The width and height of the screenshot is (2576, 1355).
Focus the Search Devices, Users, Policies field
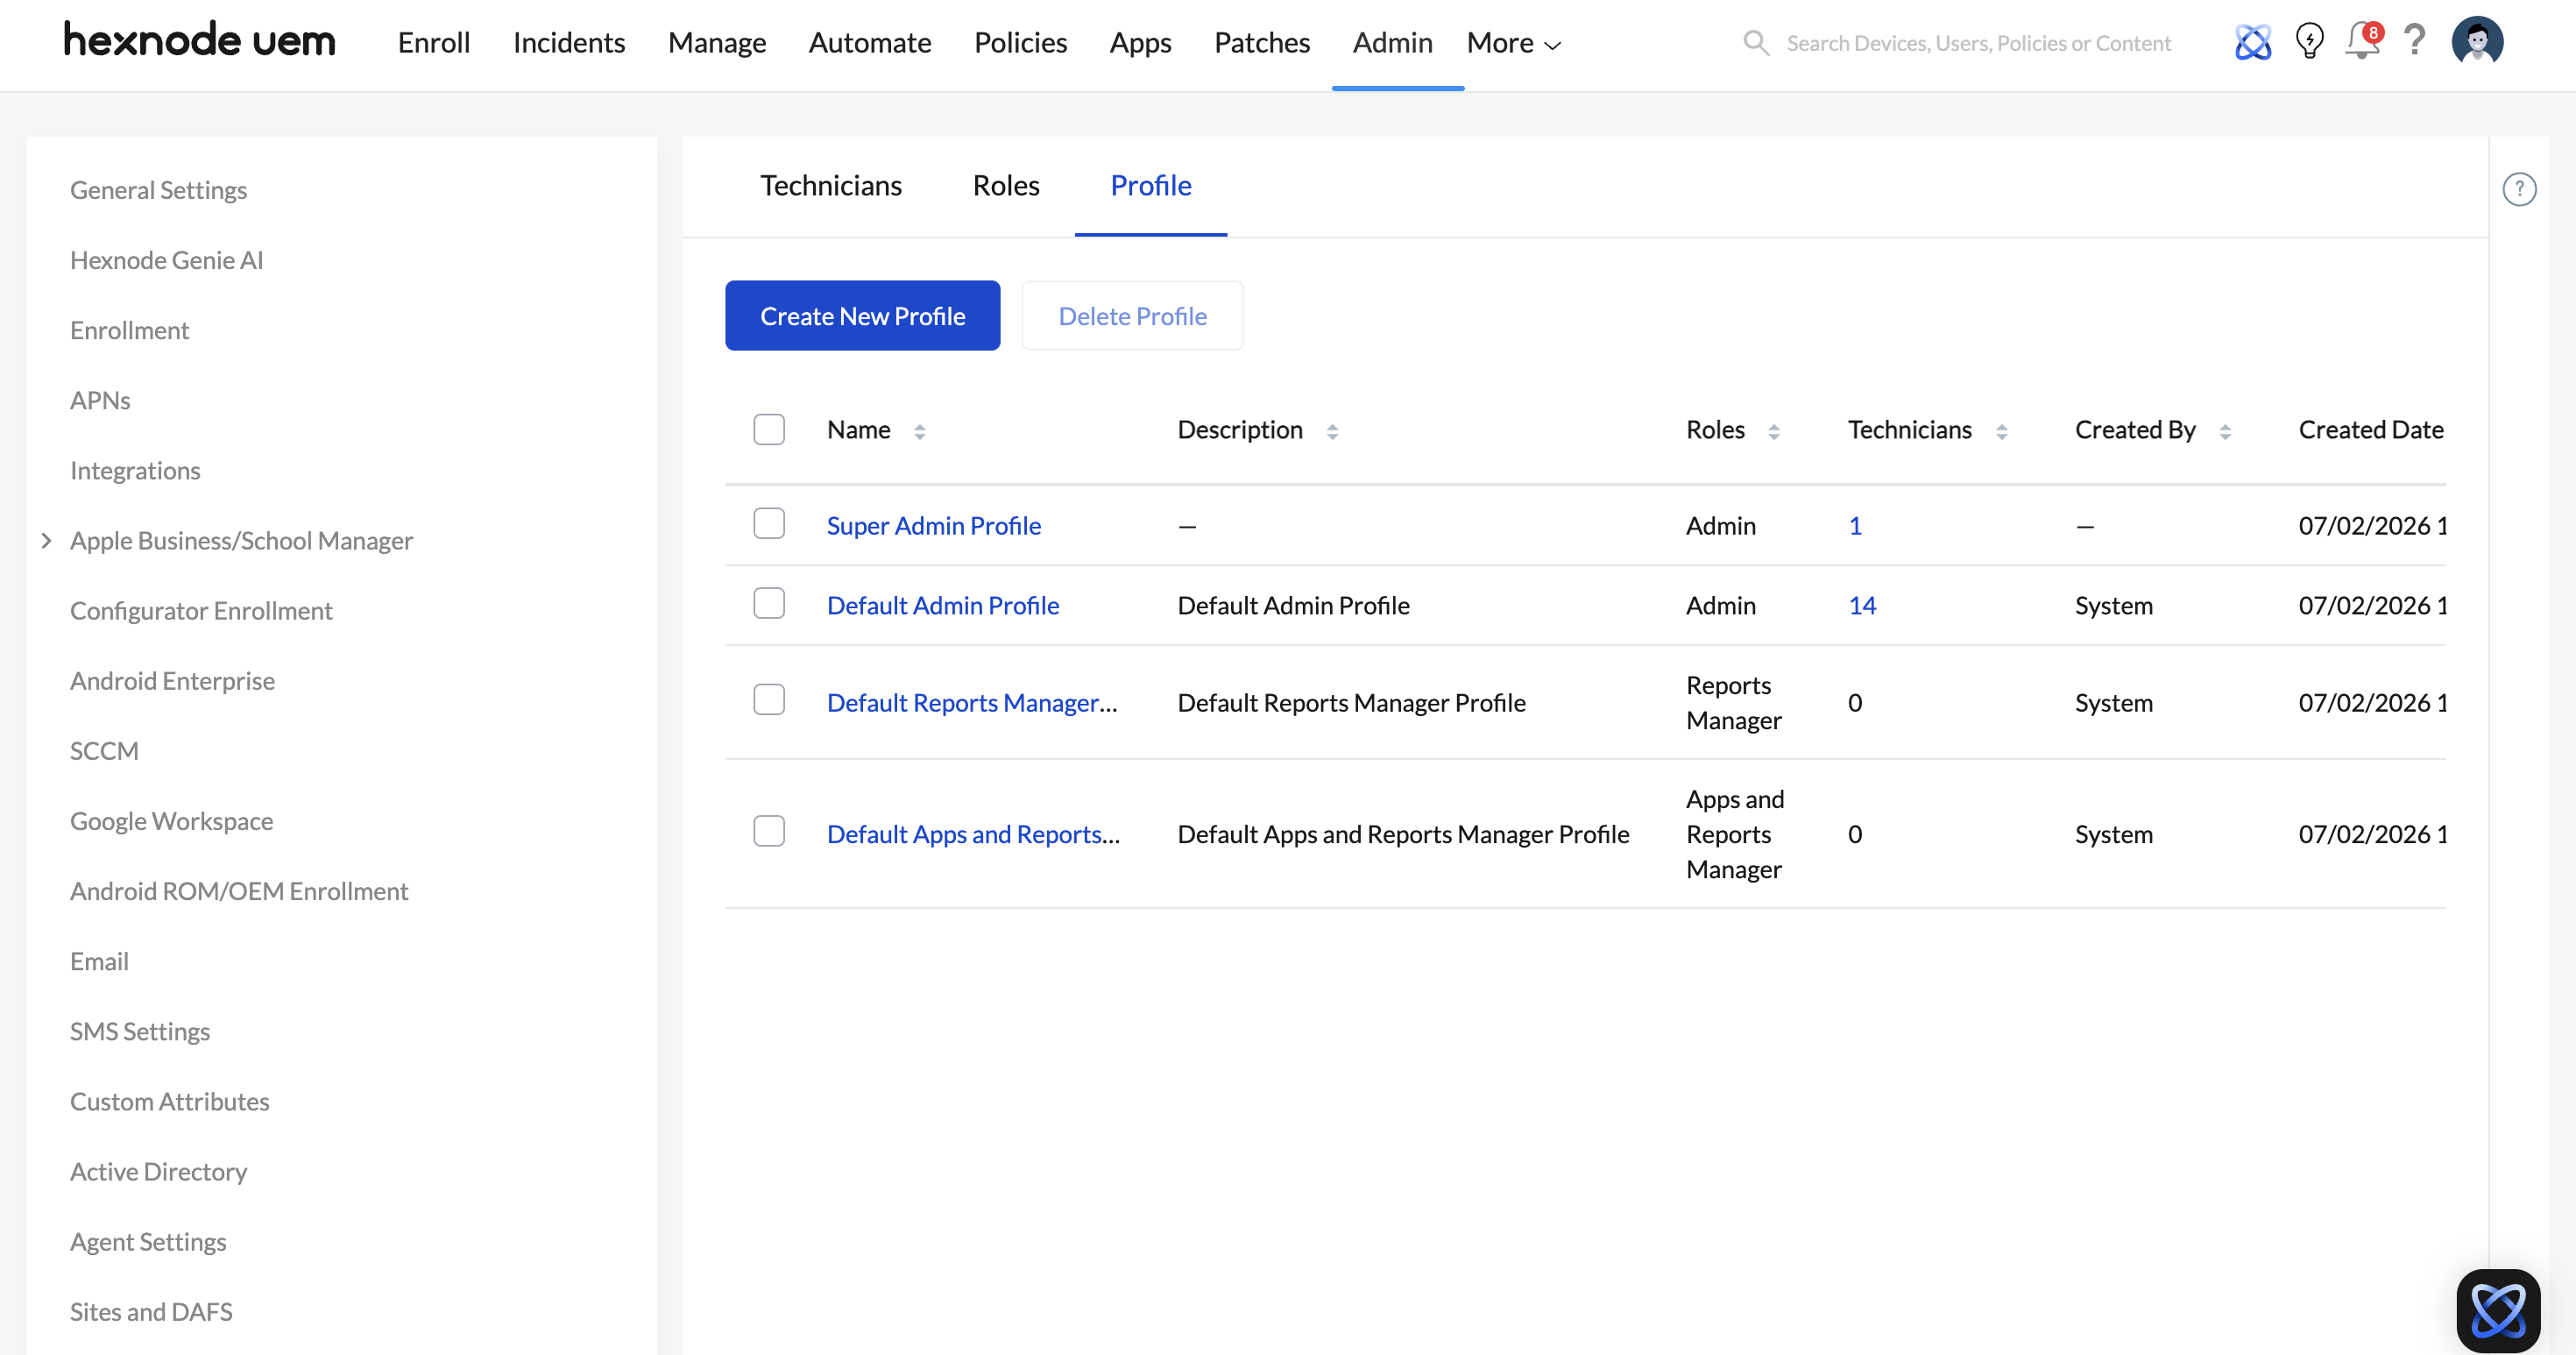pos(1978,43)
